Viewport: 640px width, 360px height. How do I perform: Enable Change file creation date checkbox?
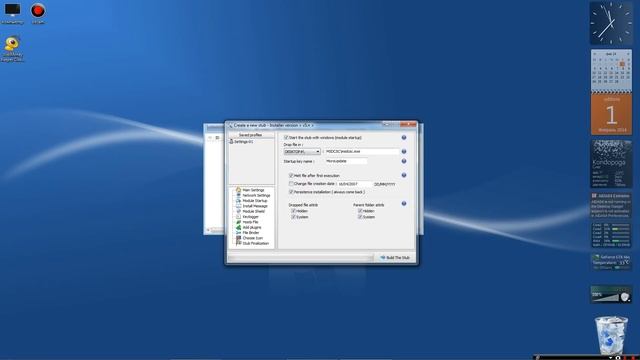[291, 184]
